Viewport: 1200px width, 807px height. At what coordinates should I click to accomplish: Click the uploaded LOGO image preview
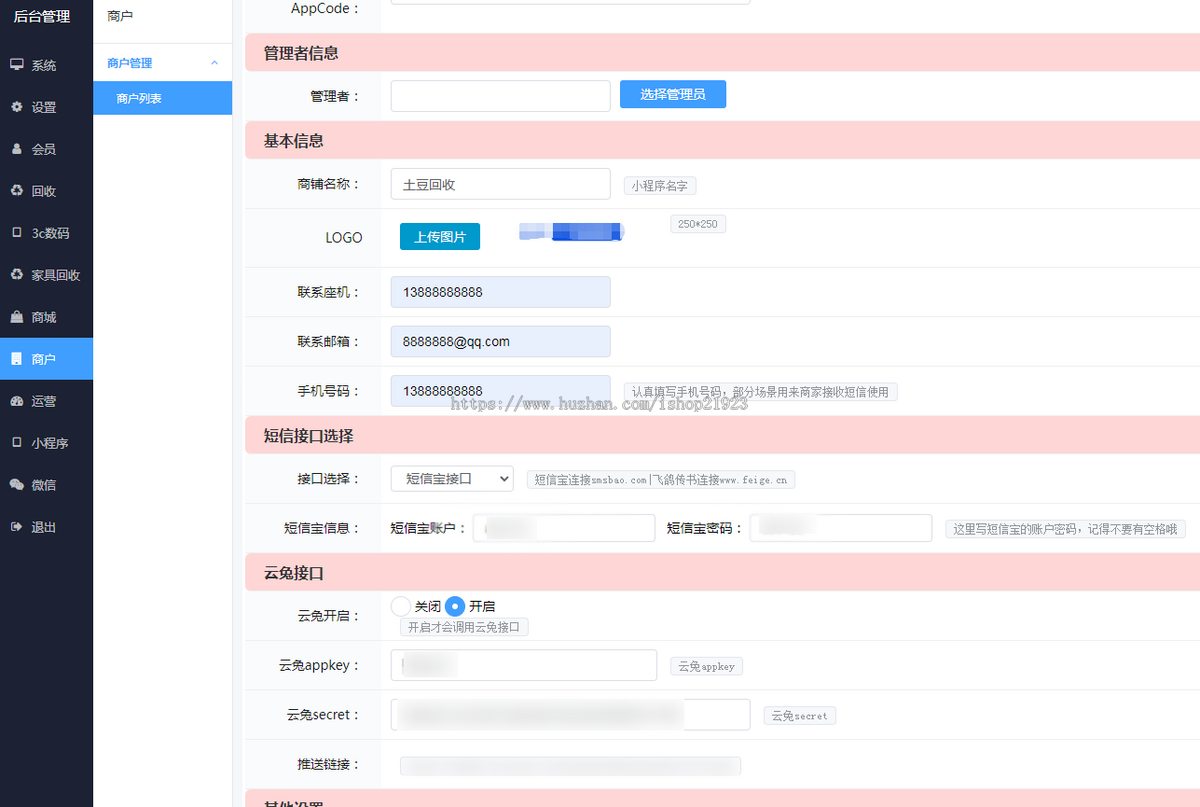571,232
